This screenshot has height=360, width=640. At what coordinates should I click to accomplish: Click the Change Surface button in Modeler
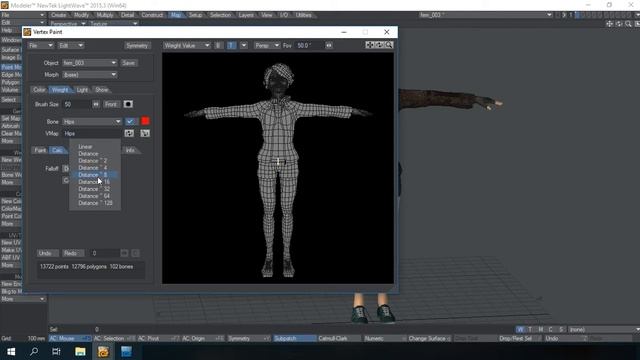pos(429,338)
